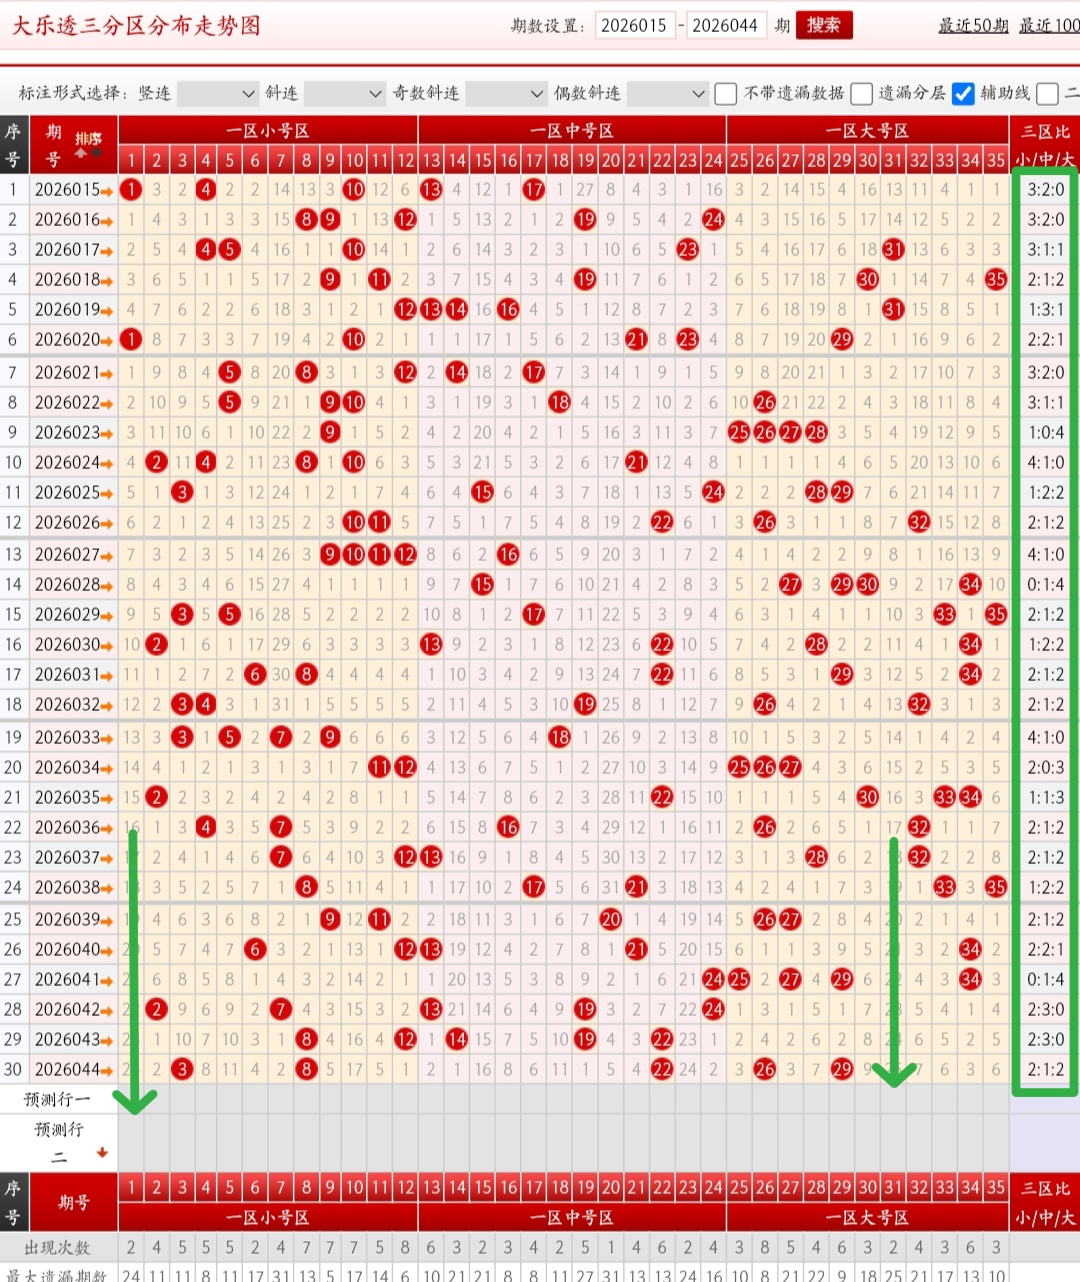The image size is (1080, 1282).
Task: Click red ball 6 in row 2026031
Action: click(255, 675)
